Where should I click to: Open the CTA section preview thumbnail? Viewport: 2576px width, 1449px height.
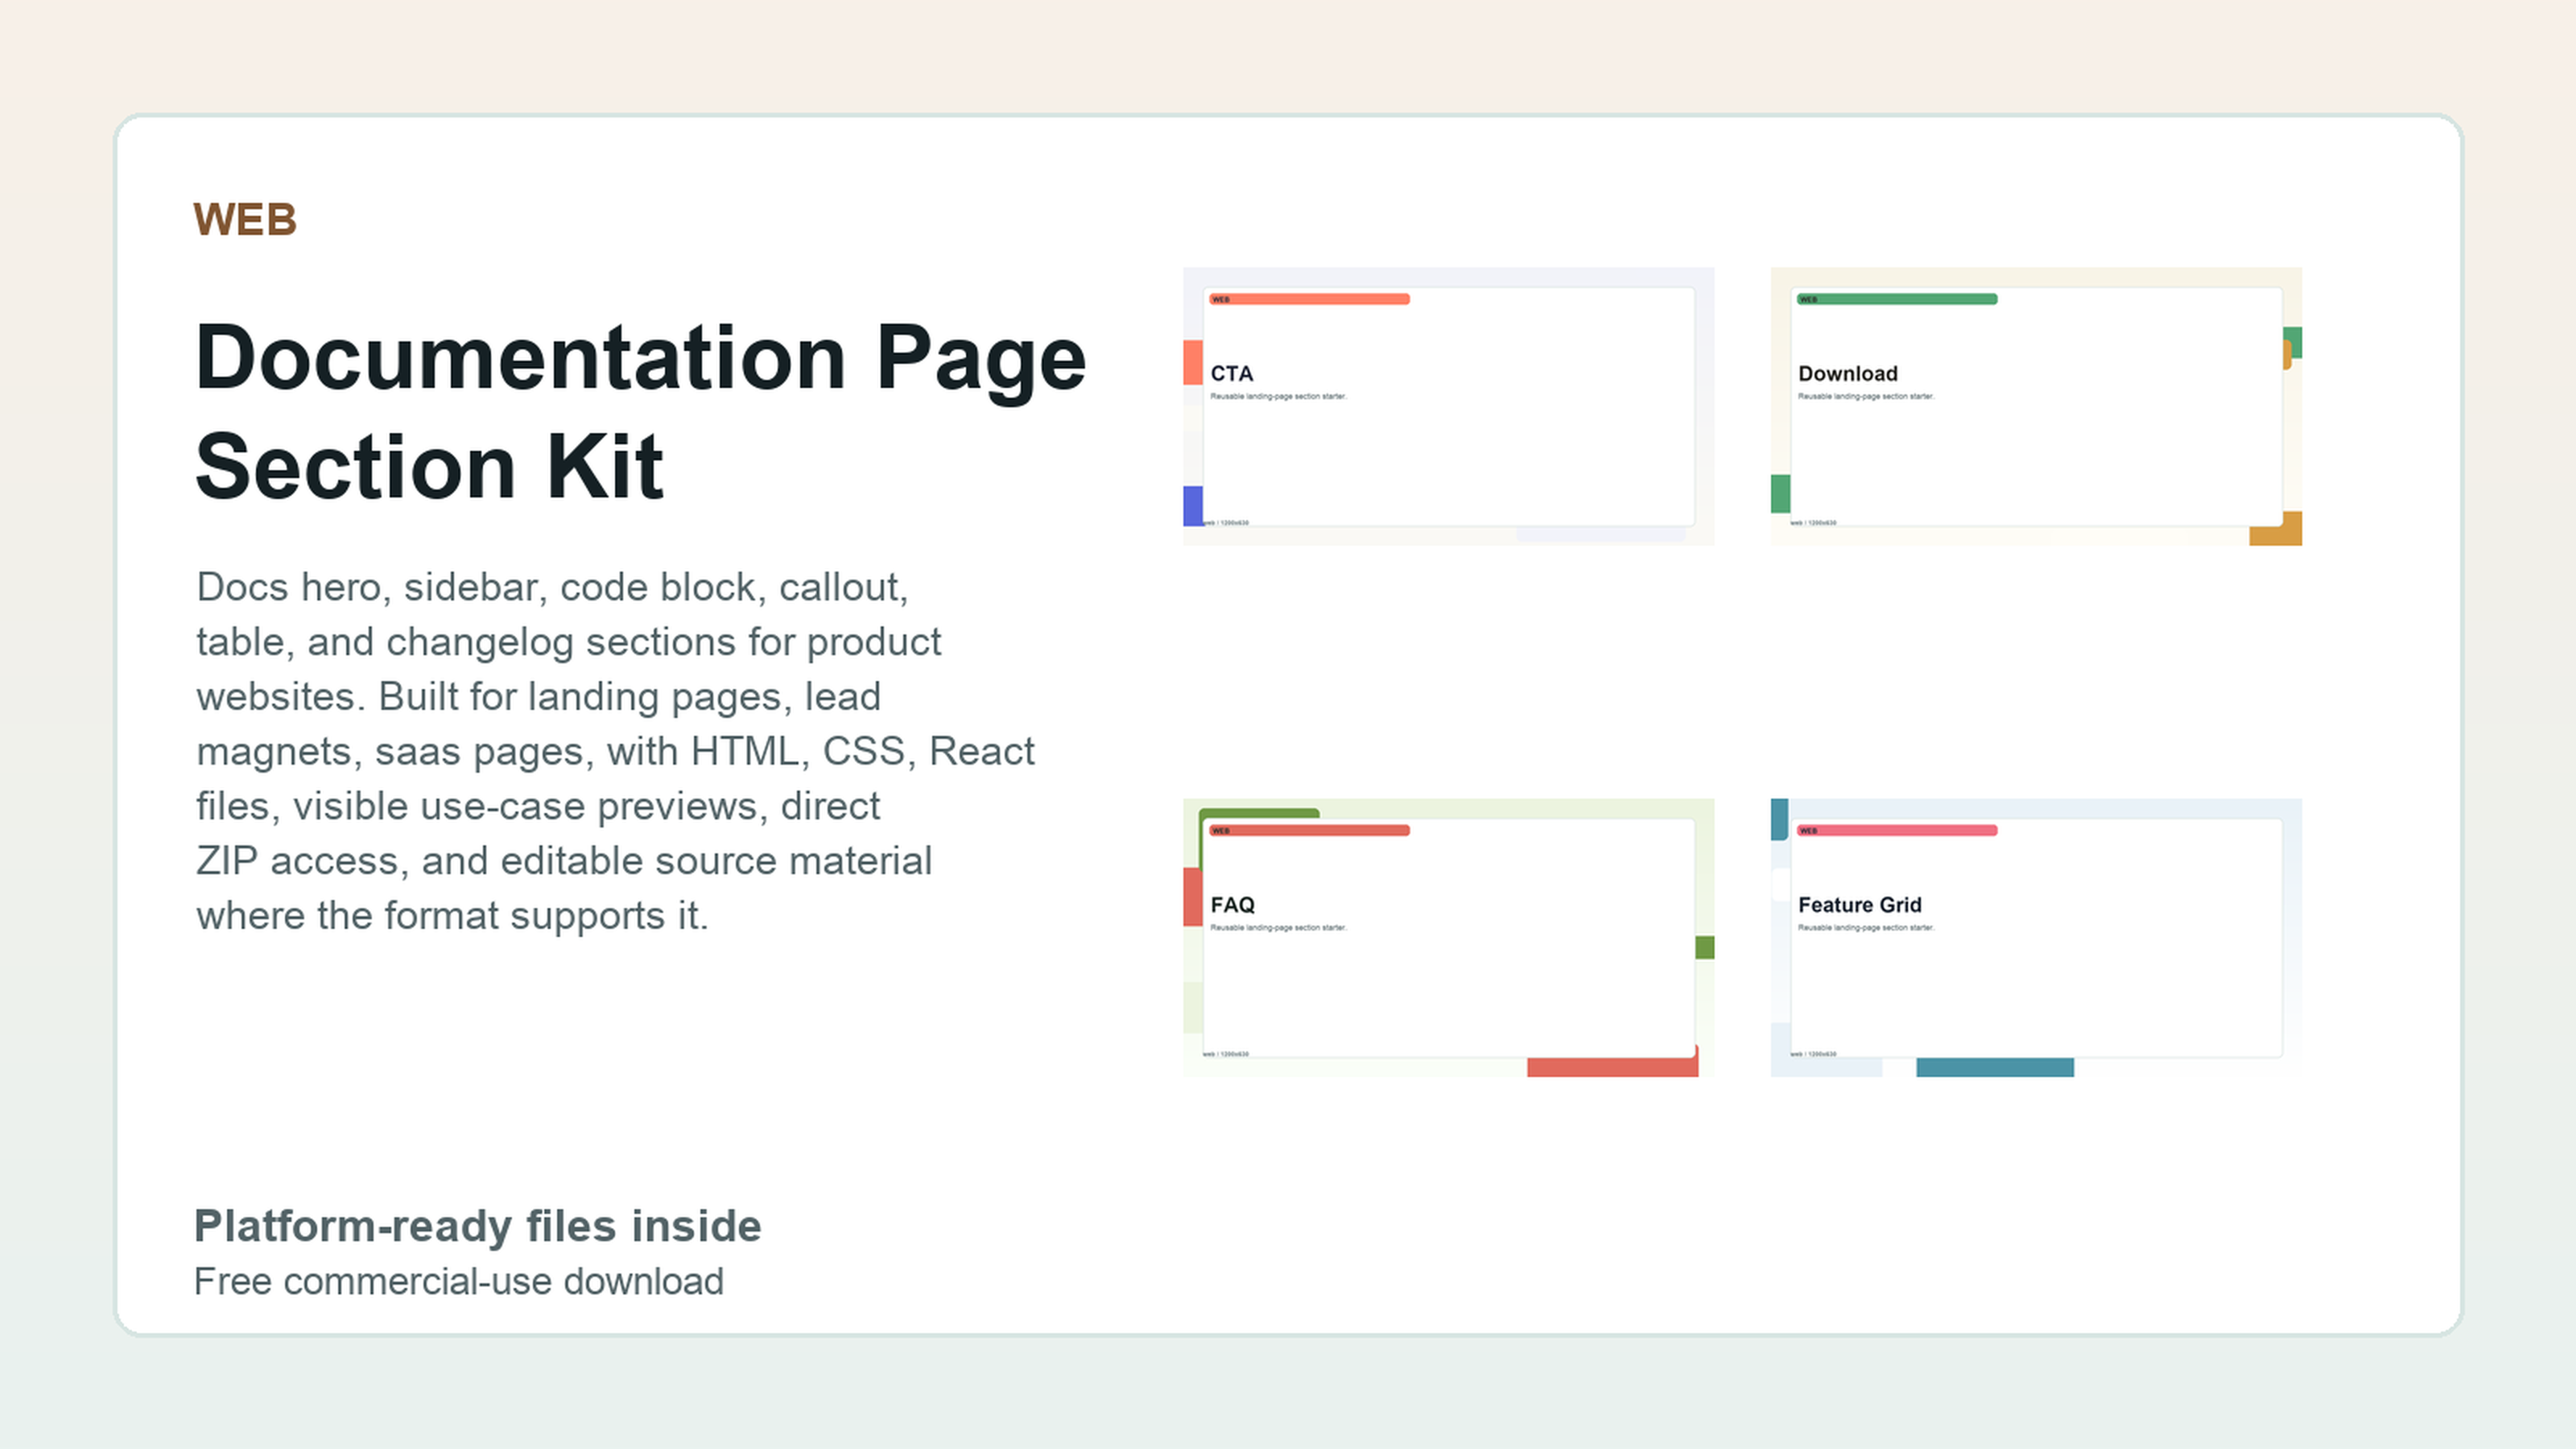click(x=1448, y=406)
